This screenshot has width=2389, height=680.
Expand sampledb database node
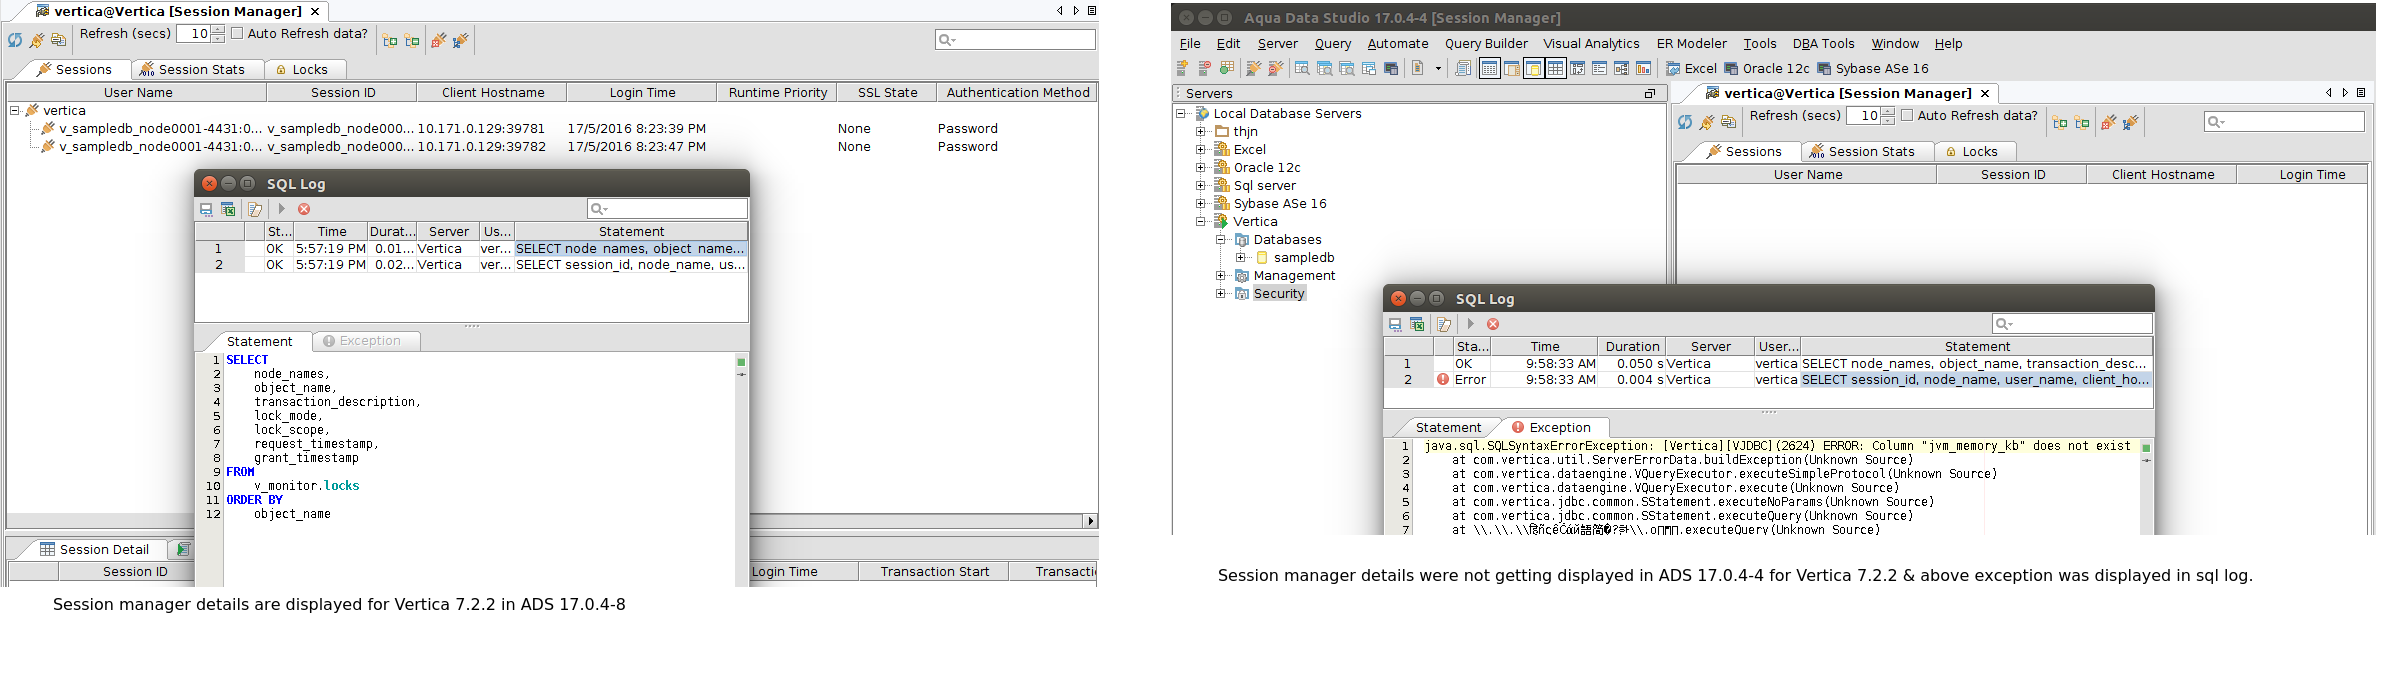[1241, 258]
